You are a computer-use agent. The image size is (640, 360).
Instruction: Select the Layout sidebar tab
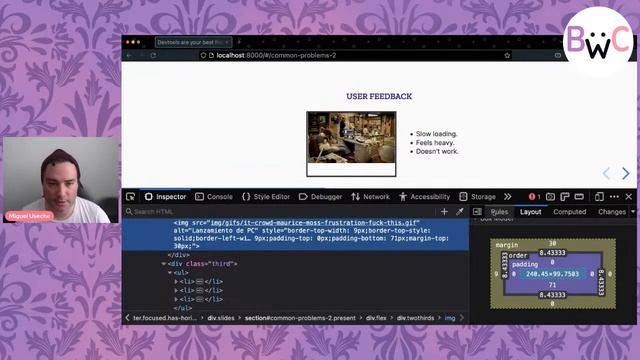531,212
